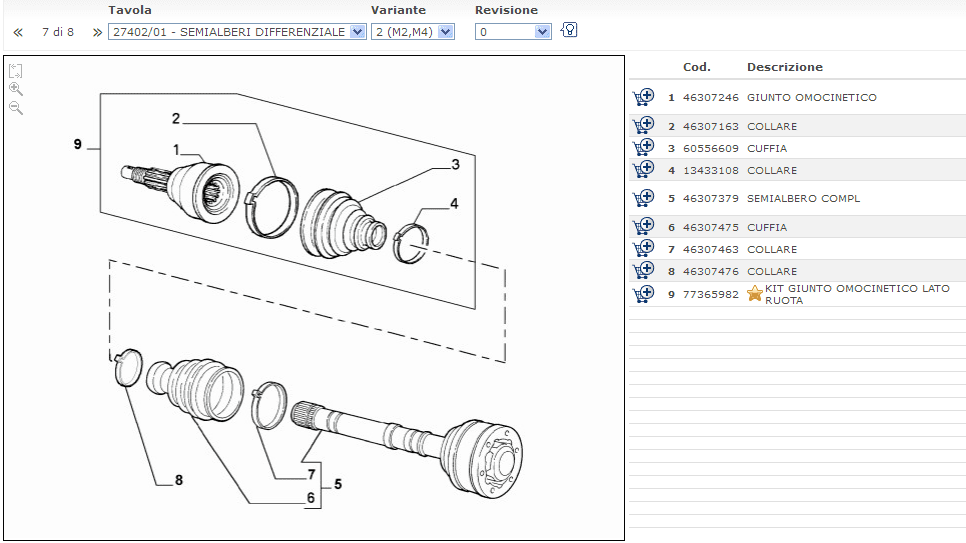Zoom out of the diagram

pyautogui.click(x=16, y=108)
